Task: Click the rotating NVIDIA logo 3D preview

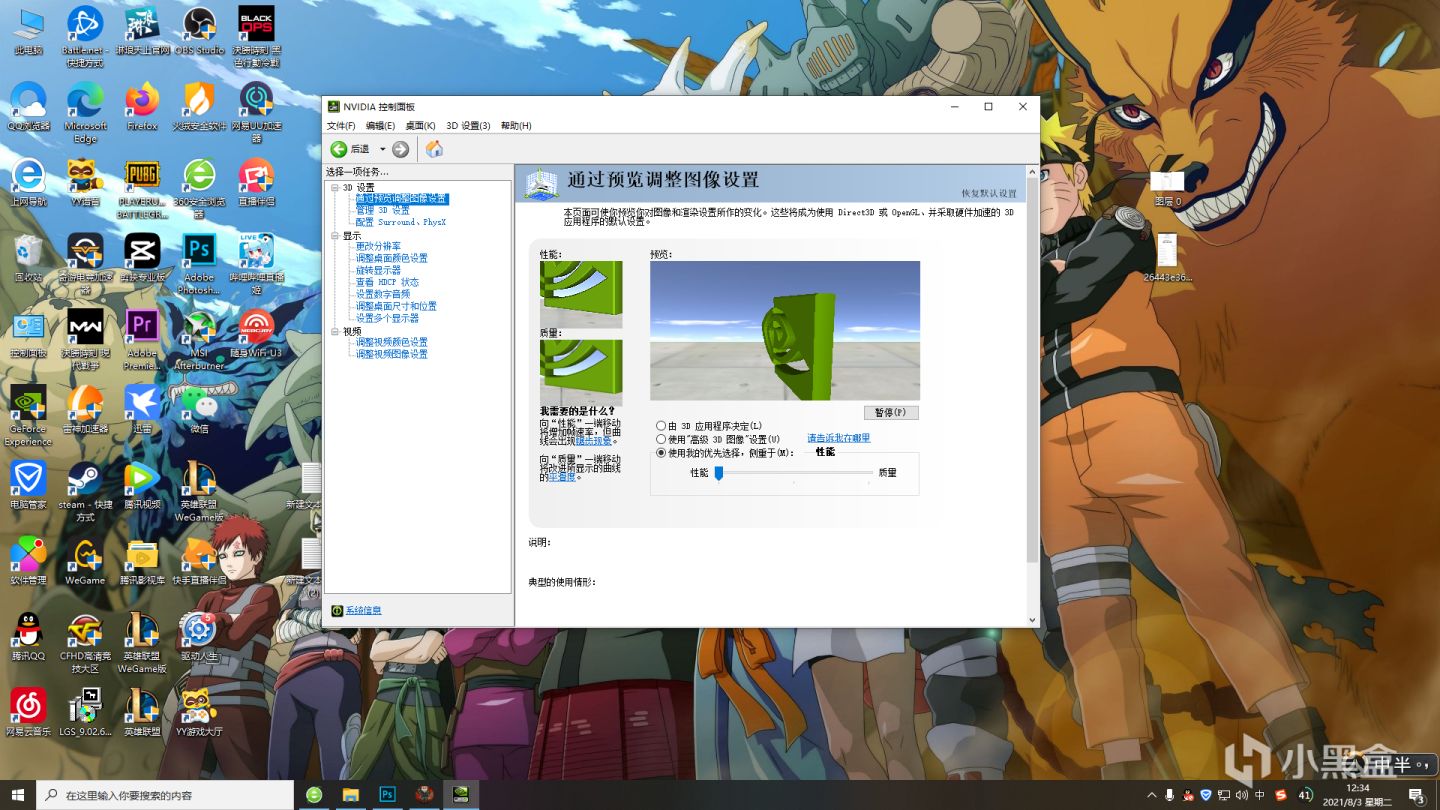Action: click(785, 331)
